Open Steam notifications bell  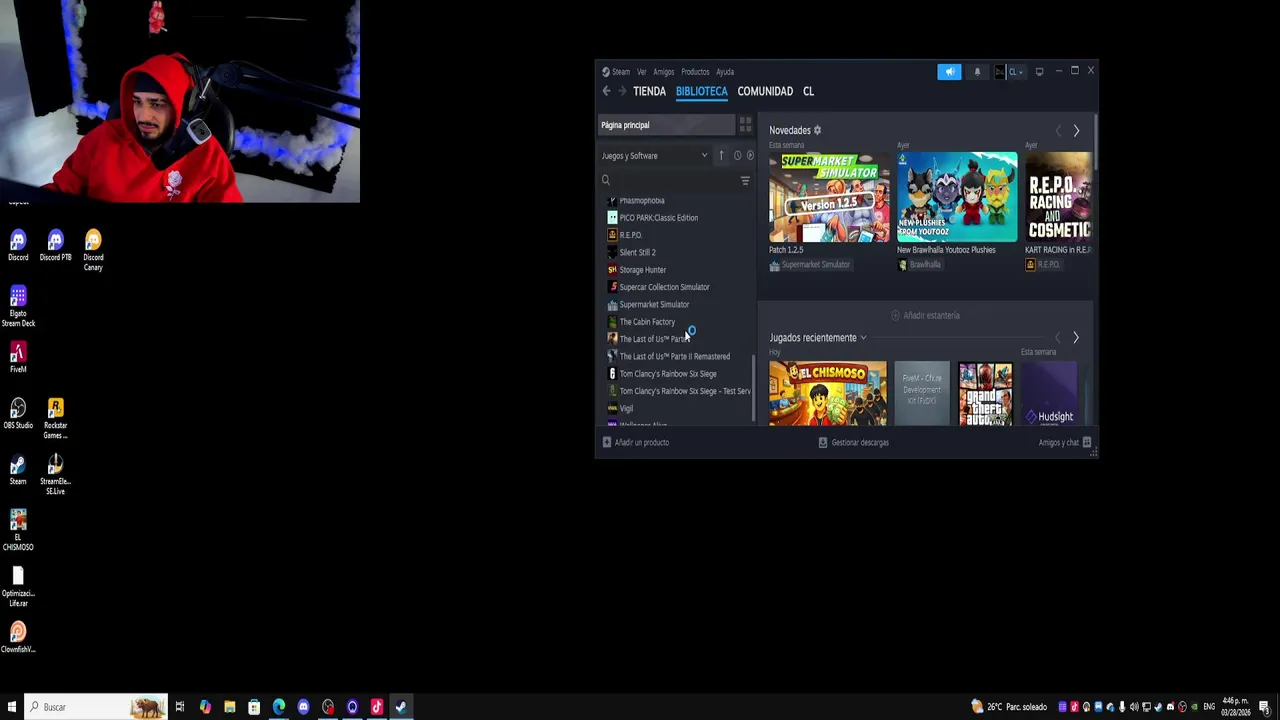click(977, 72)
